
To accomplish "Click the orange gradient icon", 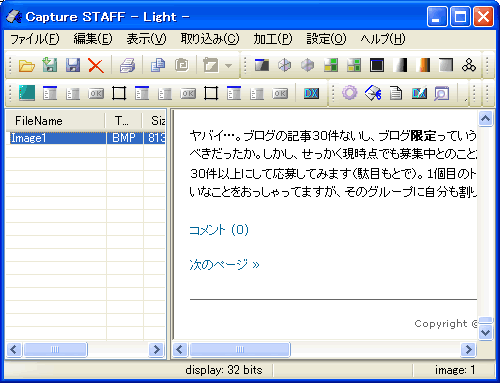I will (x=423, y=65).
